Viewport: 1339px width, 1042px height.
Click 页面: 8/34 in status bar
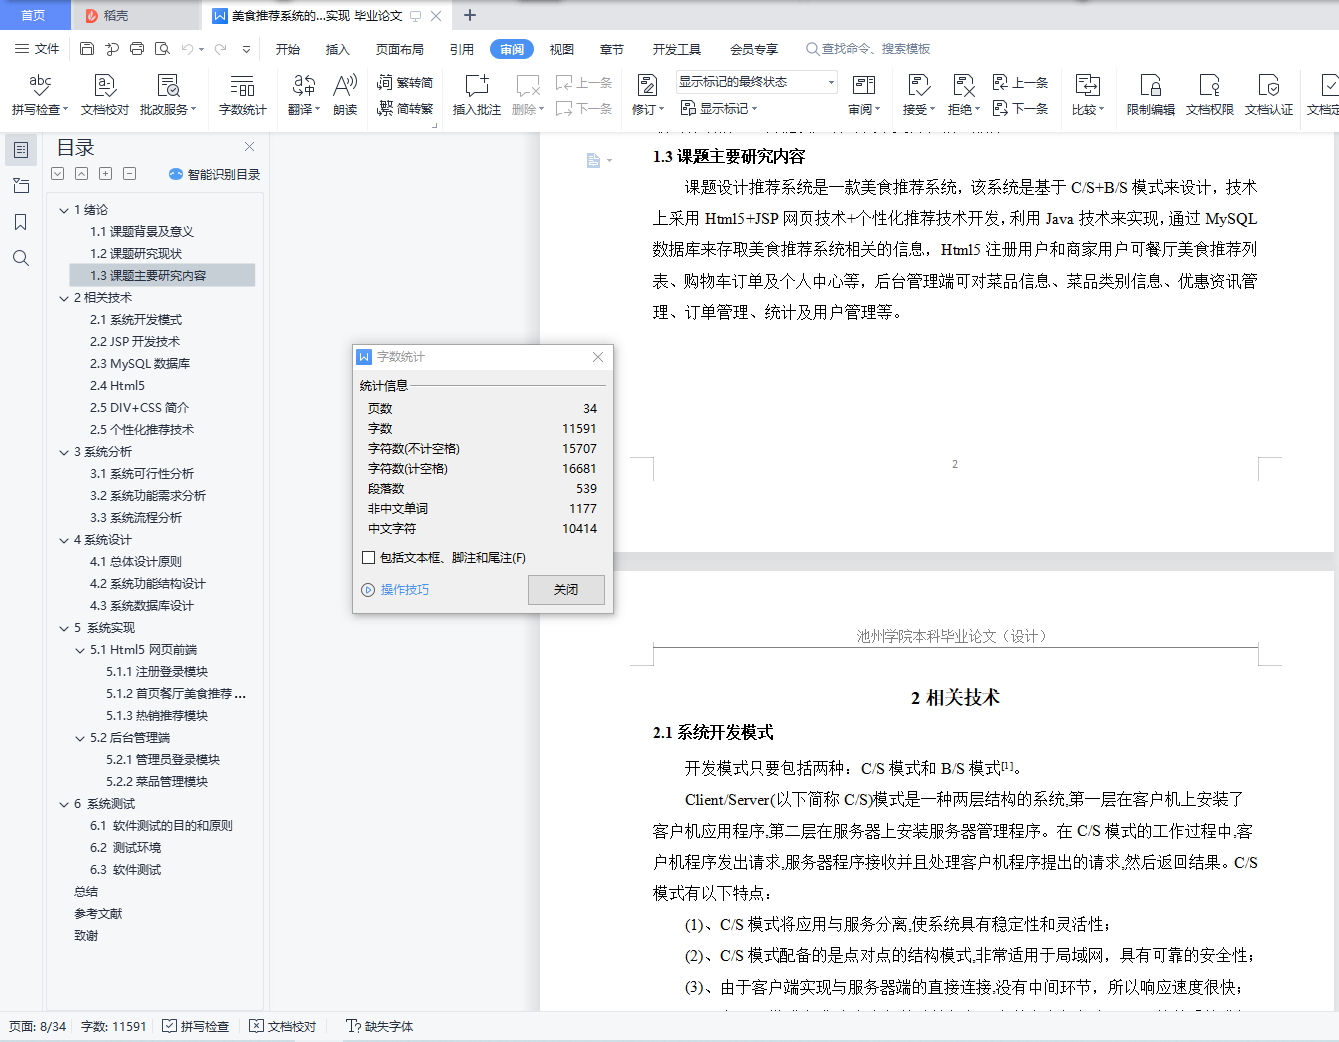tap(38, 1026)
